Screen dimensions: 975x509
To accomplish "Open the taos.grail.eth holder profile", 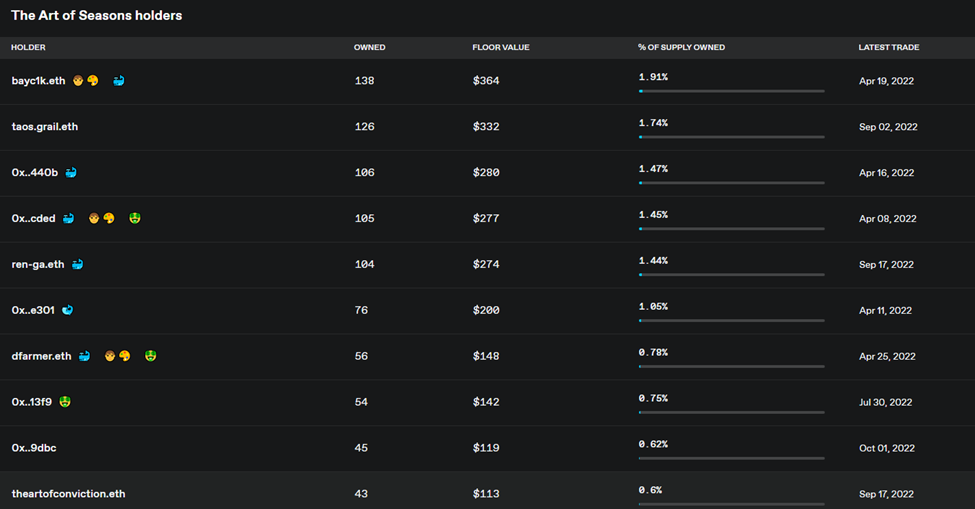I will click(45, 126).
